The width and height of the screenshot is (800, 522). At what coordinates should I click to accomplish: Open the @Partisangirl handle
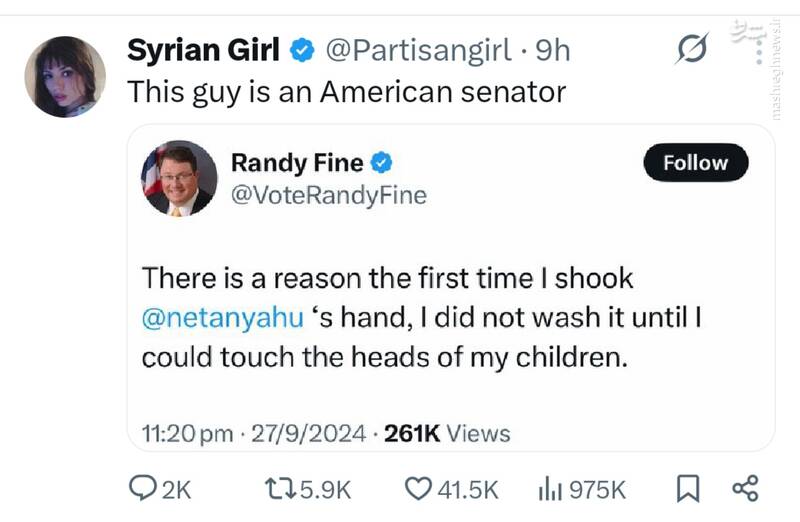(422, 49)
